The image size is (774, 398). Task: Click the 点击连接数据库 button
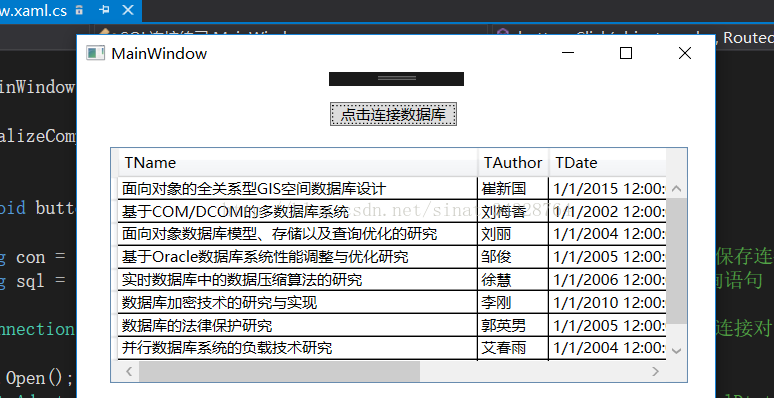coord(393,115)
